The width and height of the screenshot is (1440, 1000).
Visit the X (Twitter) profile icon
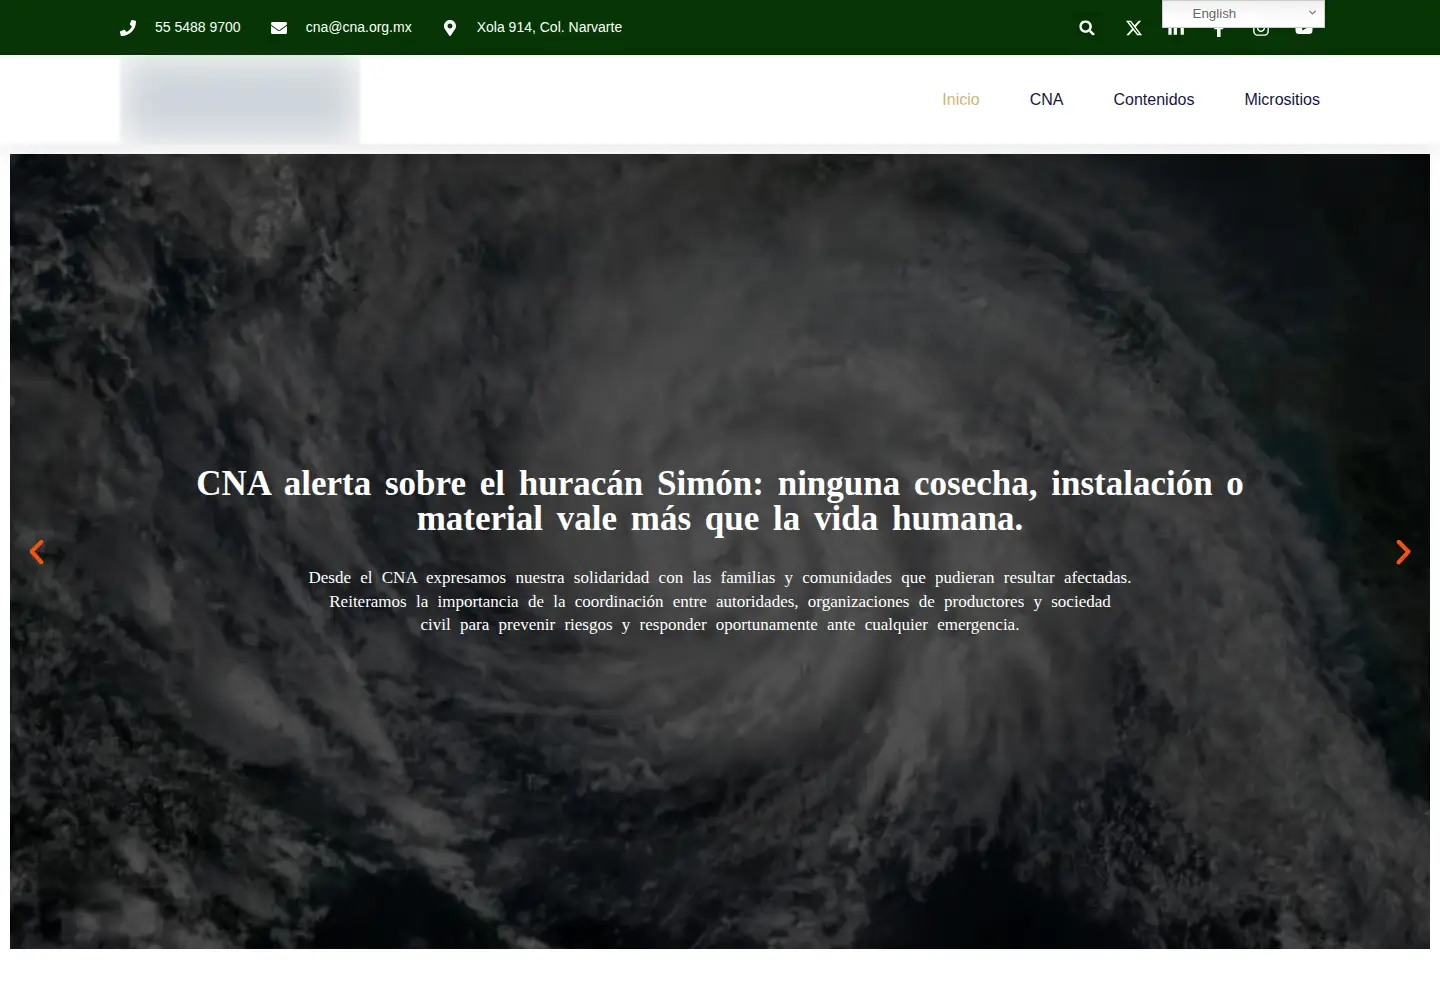click(x=1134, y=28)
